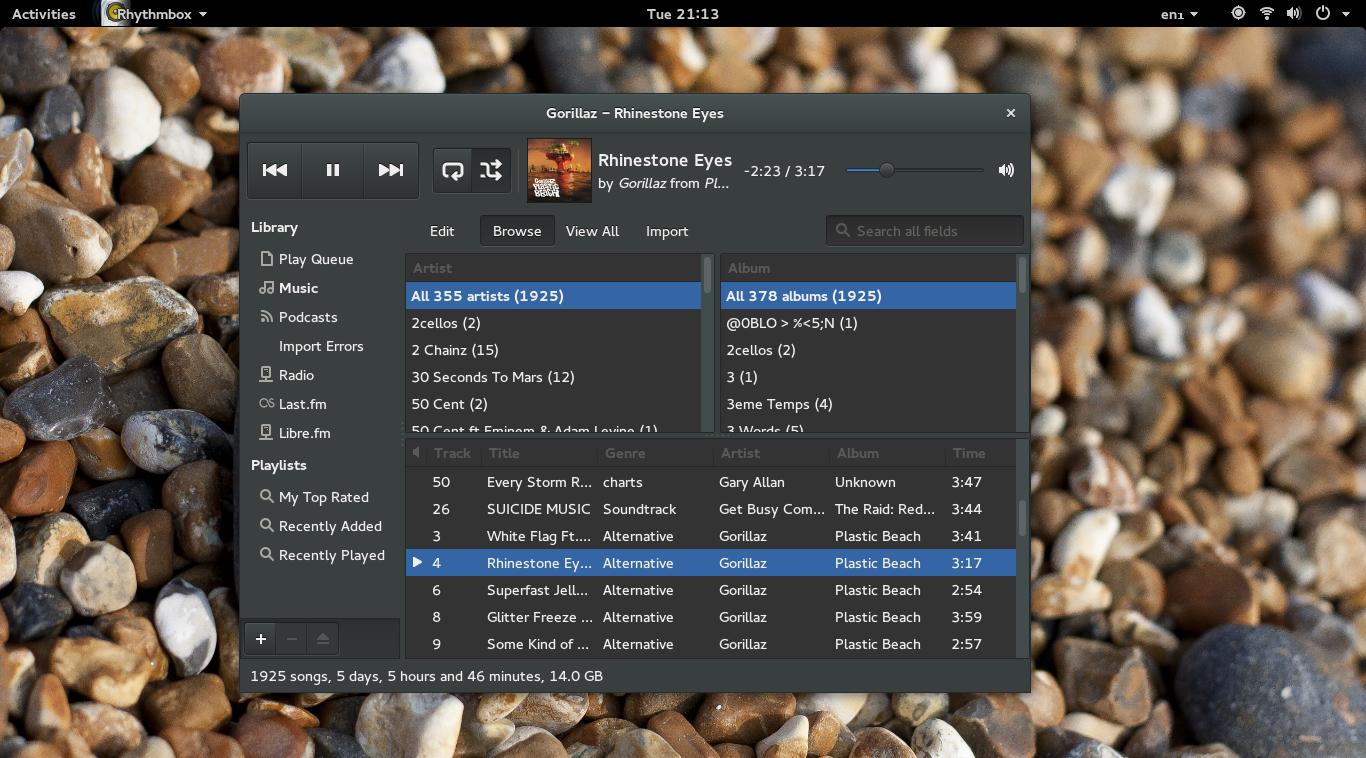Select All 378 albums entry

pos(868,296)
